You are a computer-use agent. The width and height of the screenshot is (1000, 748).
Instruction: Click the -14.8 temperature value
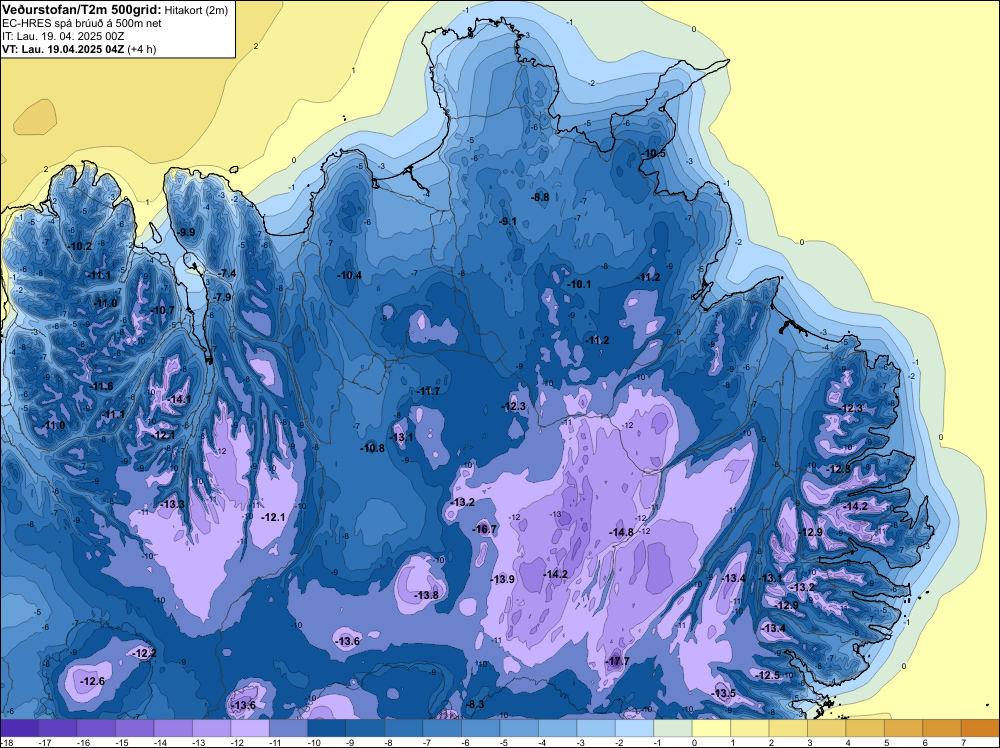pos(621,532)
